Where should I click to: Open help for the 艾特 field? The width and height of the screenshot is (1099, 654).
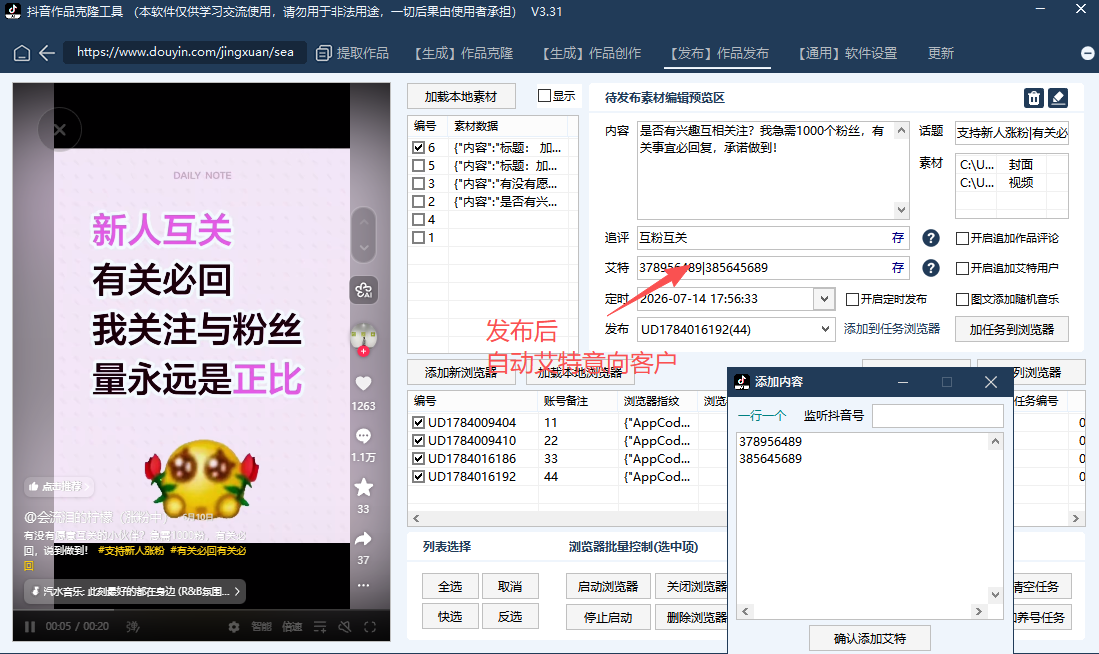tap(931, 268)
